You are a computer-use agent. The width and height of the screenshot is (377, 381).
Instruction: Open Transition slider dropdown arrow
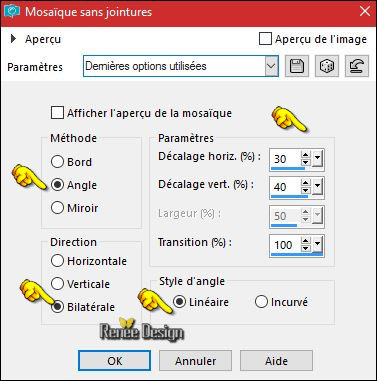[x=318, y=245]
